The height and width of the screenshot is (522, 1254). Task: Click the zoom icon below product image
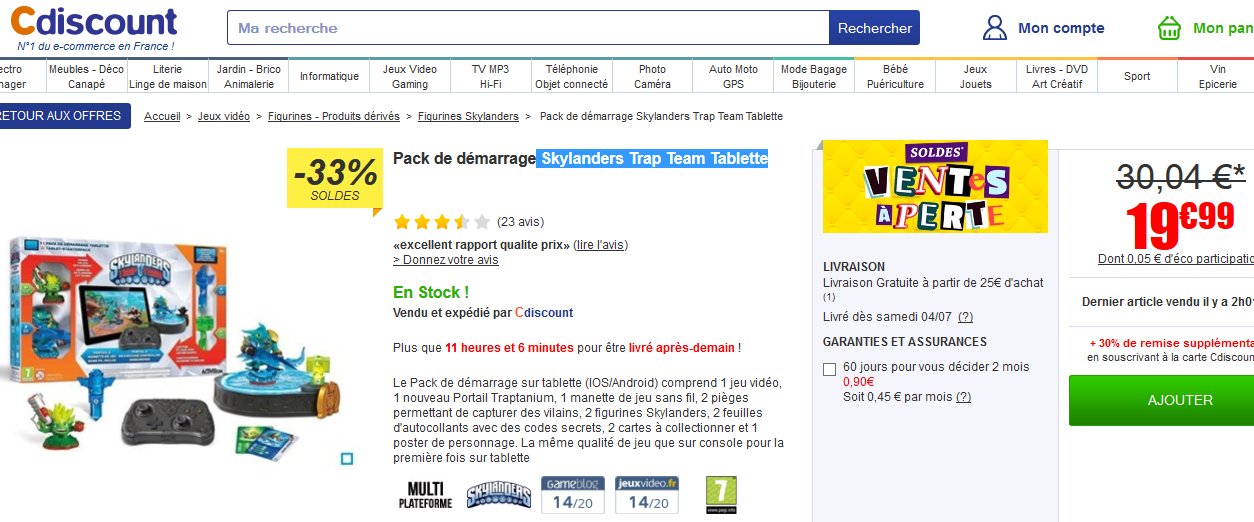[347, 459]
